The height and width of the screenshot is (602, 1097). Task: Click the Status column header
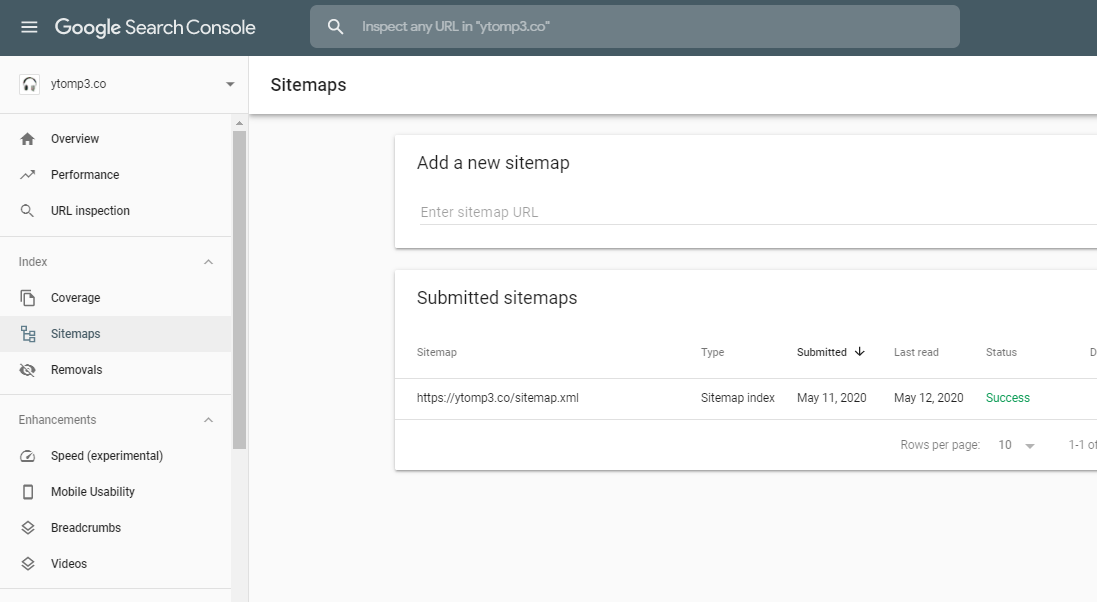[x=1001, y=352]
